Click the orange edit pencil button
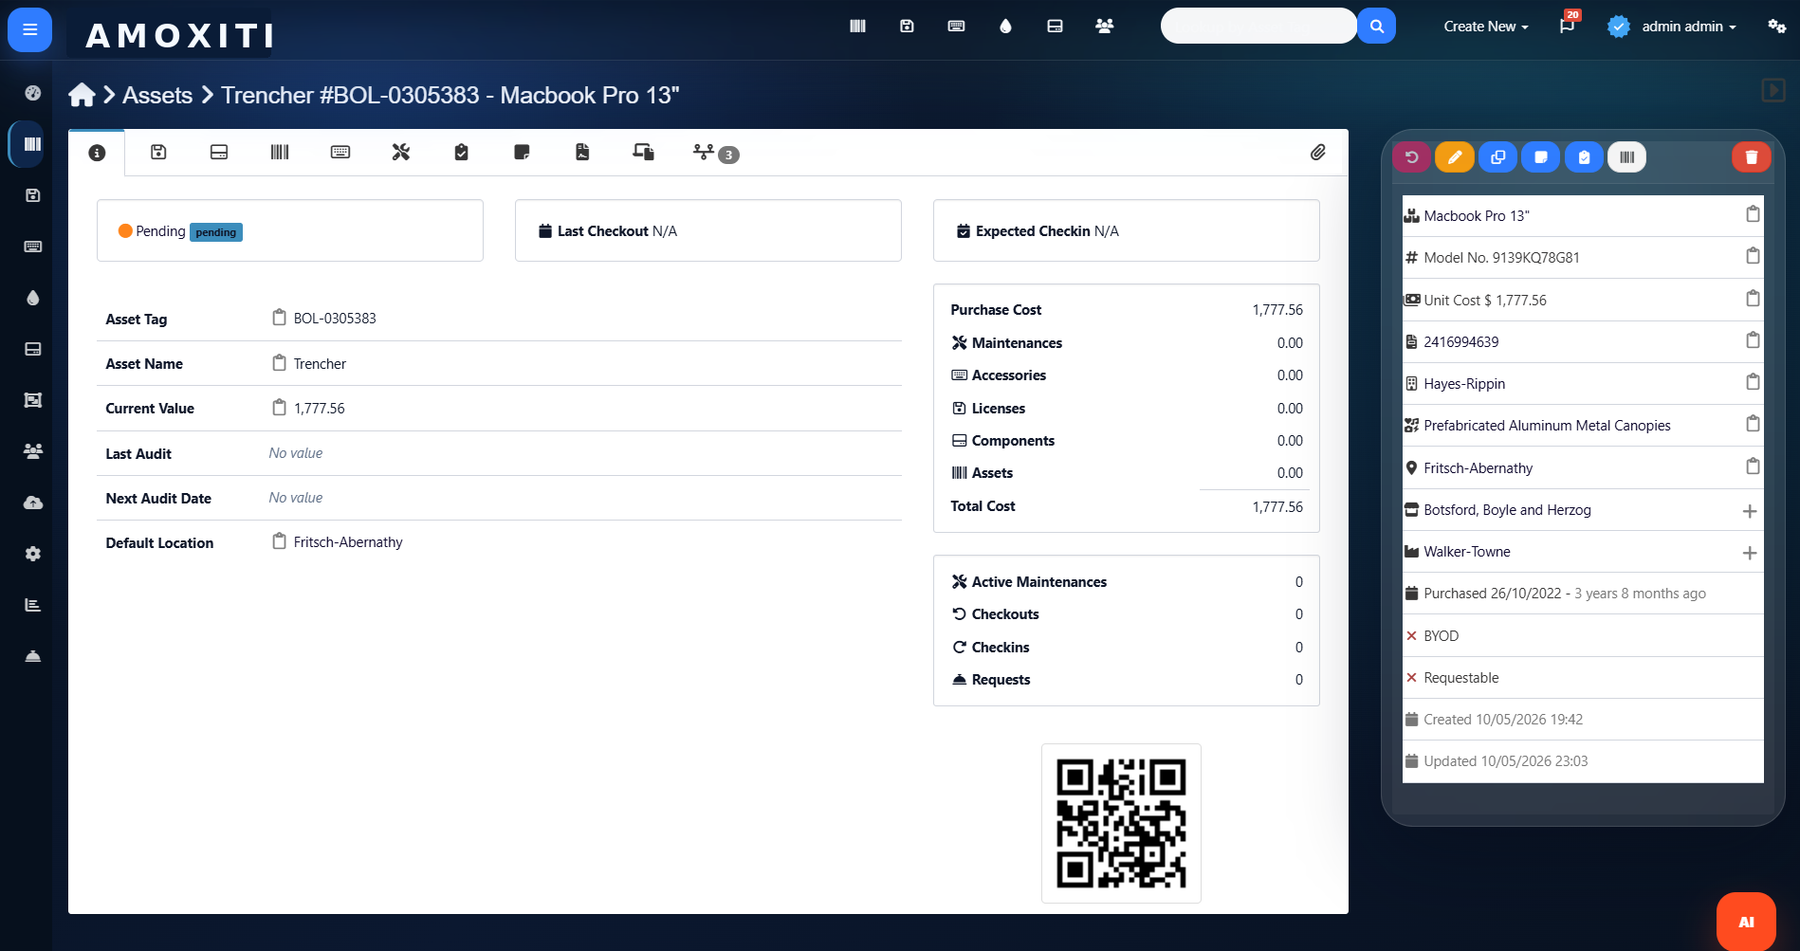 click(1455, 157)
